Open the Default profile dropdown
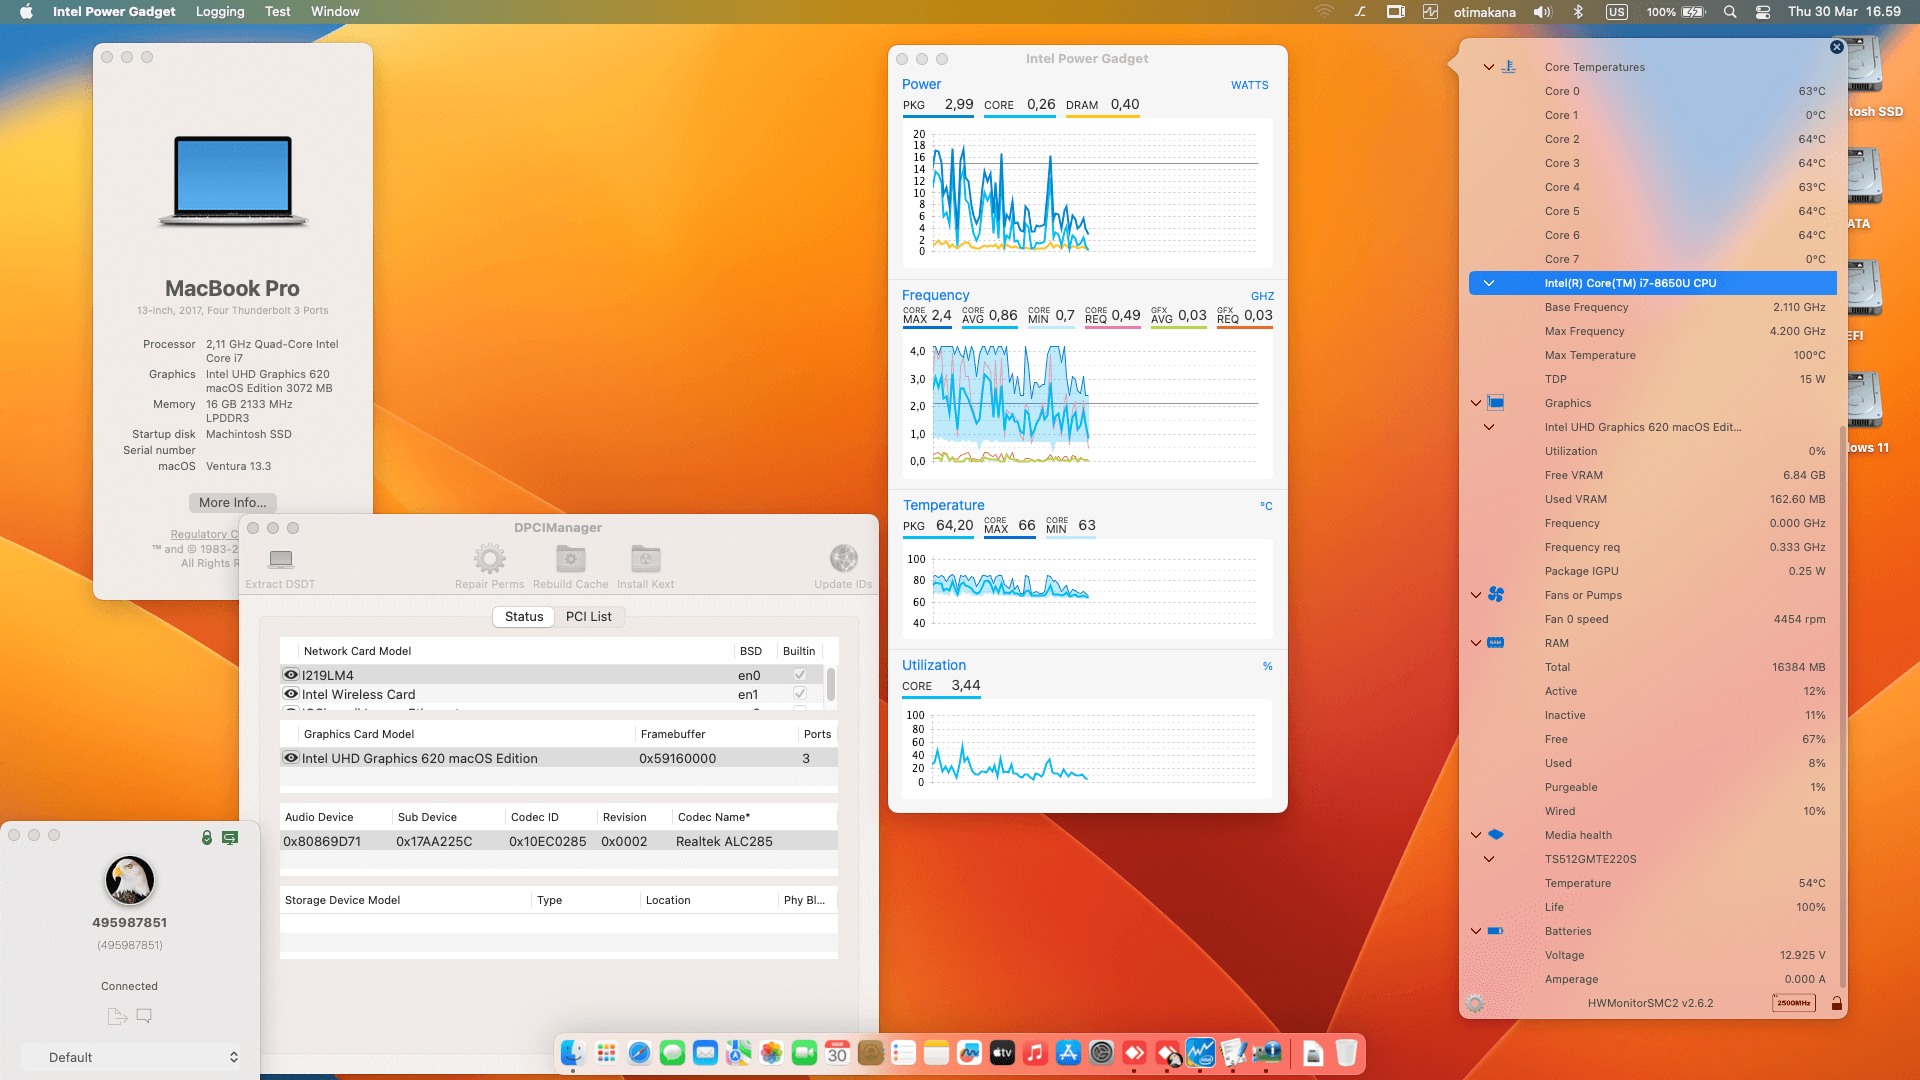 pyautogui.click(x=130, y=1057)
